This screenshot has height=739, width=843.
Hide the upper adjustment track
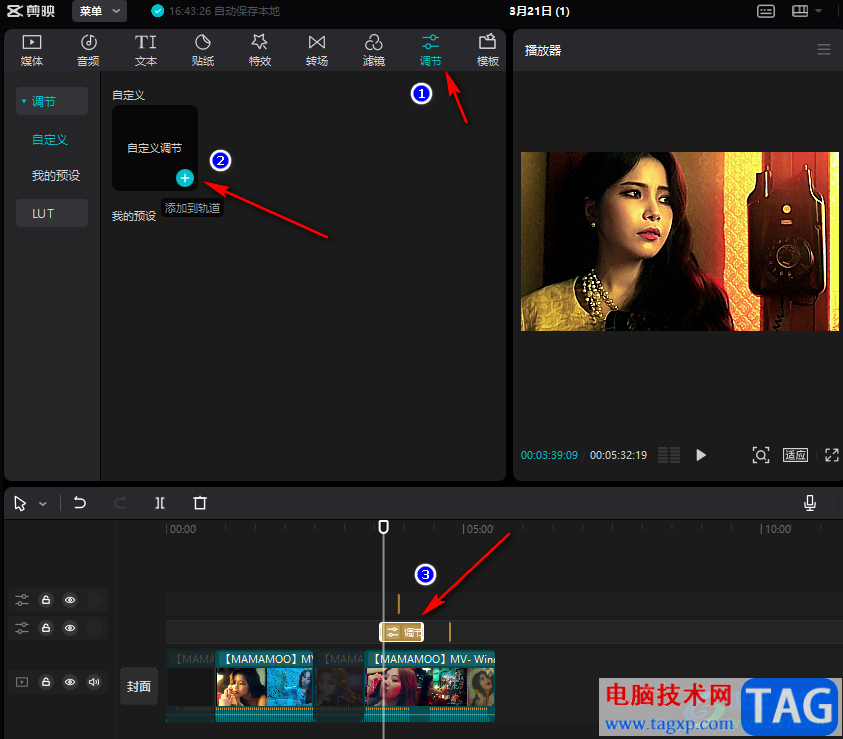(x=70, y=600)
